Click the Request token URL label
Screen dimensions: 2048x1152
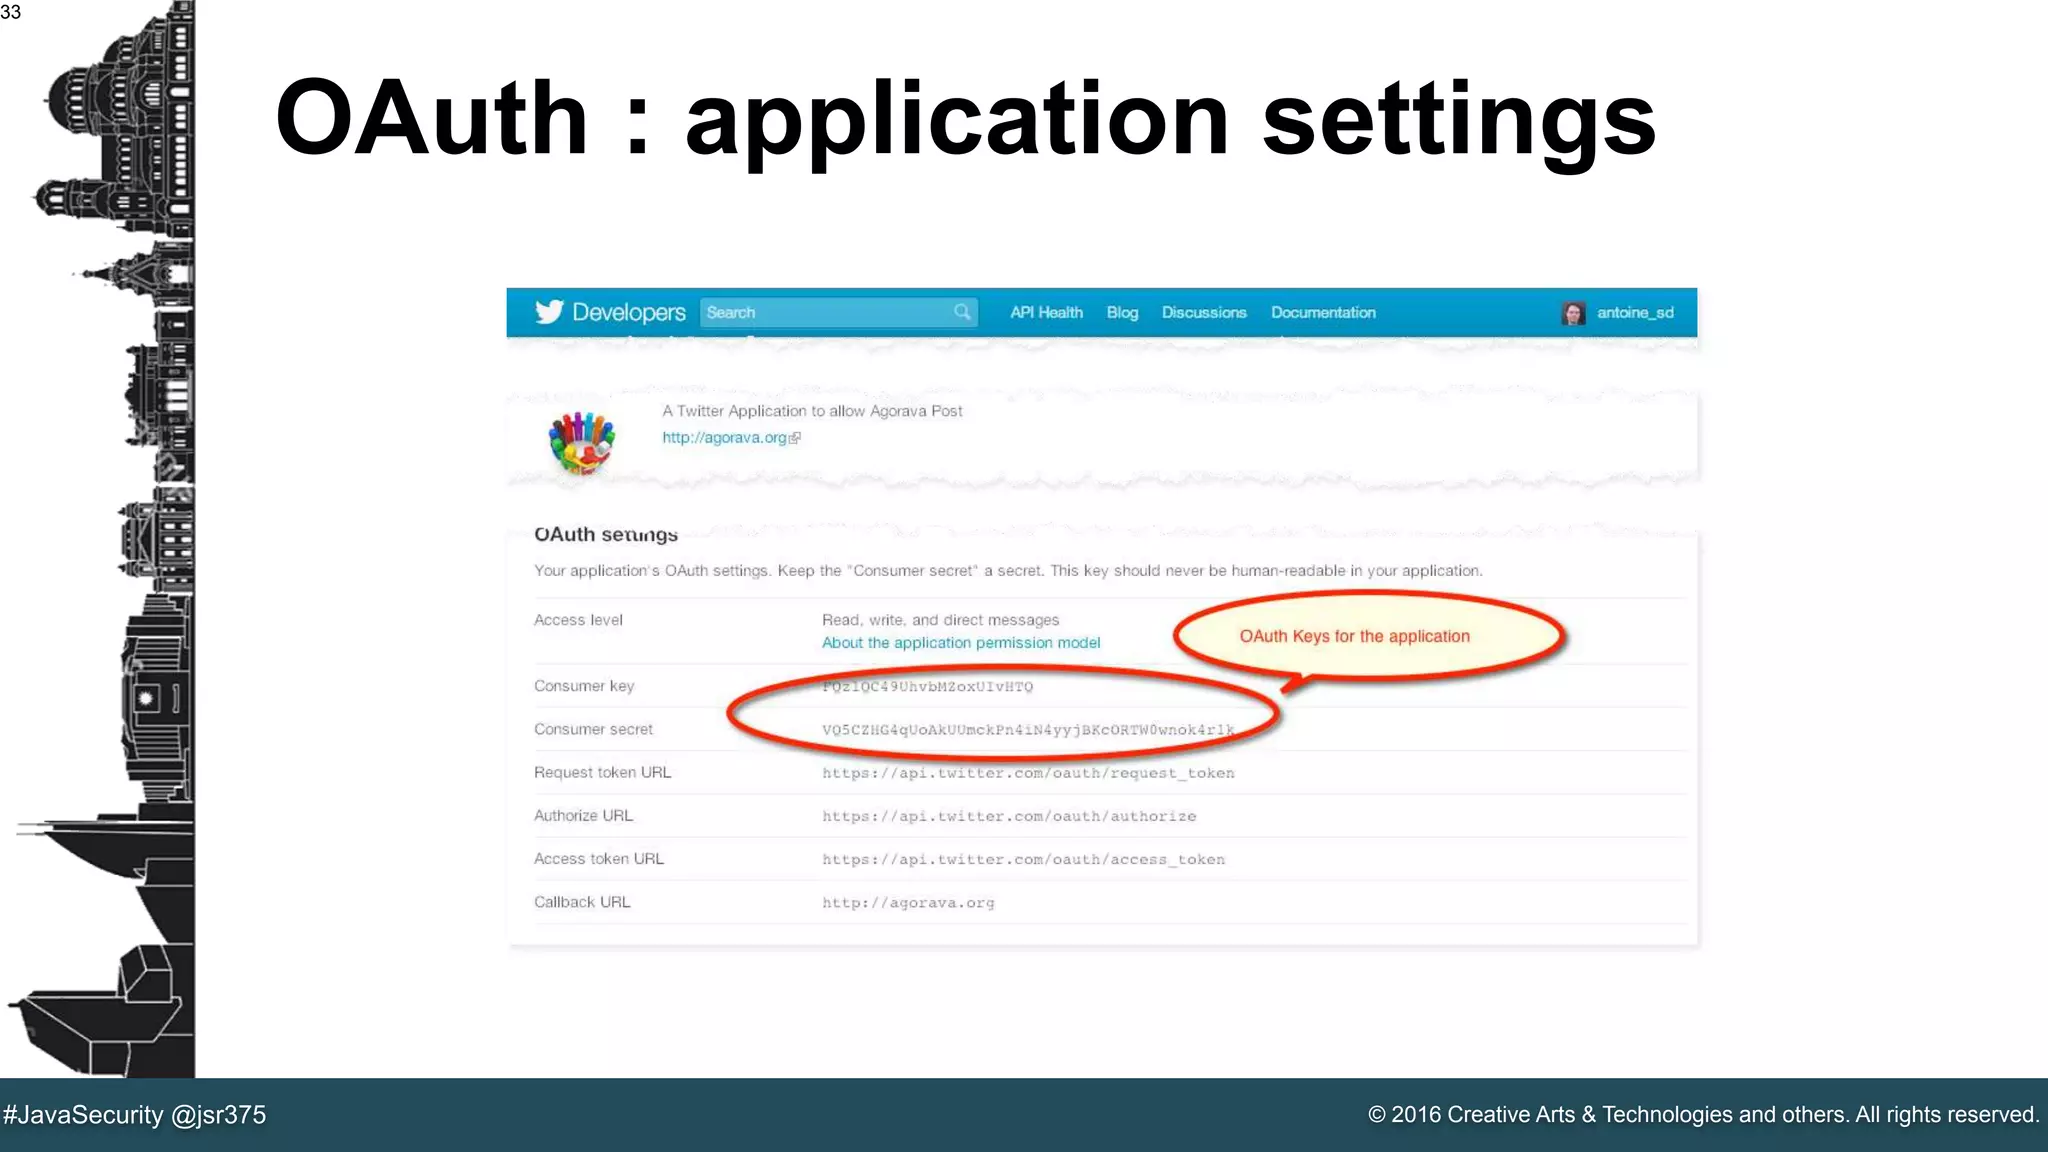602,772
